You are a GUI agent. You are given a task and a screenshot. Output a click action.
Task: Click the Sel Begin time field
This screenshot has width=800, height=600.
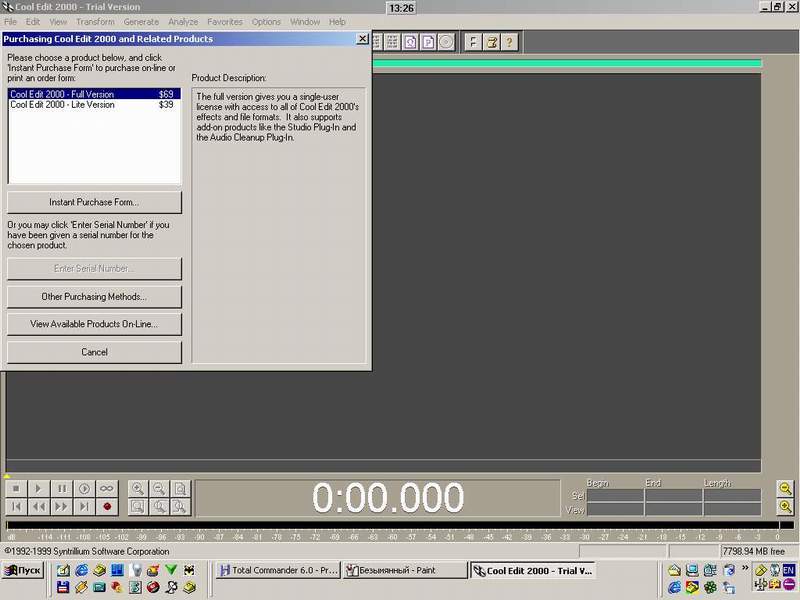pyautogui.click(x=615, y=495)
